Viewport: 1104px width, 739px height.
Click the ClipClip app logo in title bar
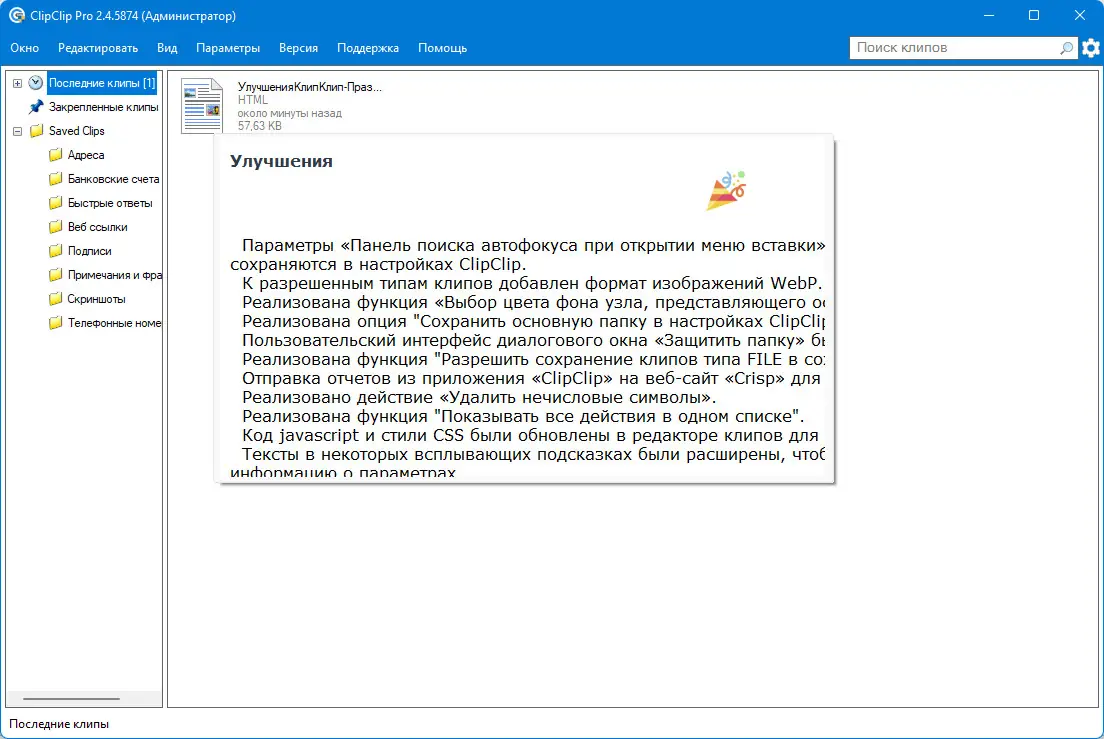point(17,15)
